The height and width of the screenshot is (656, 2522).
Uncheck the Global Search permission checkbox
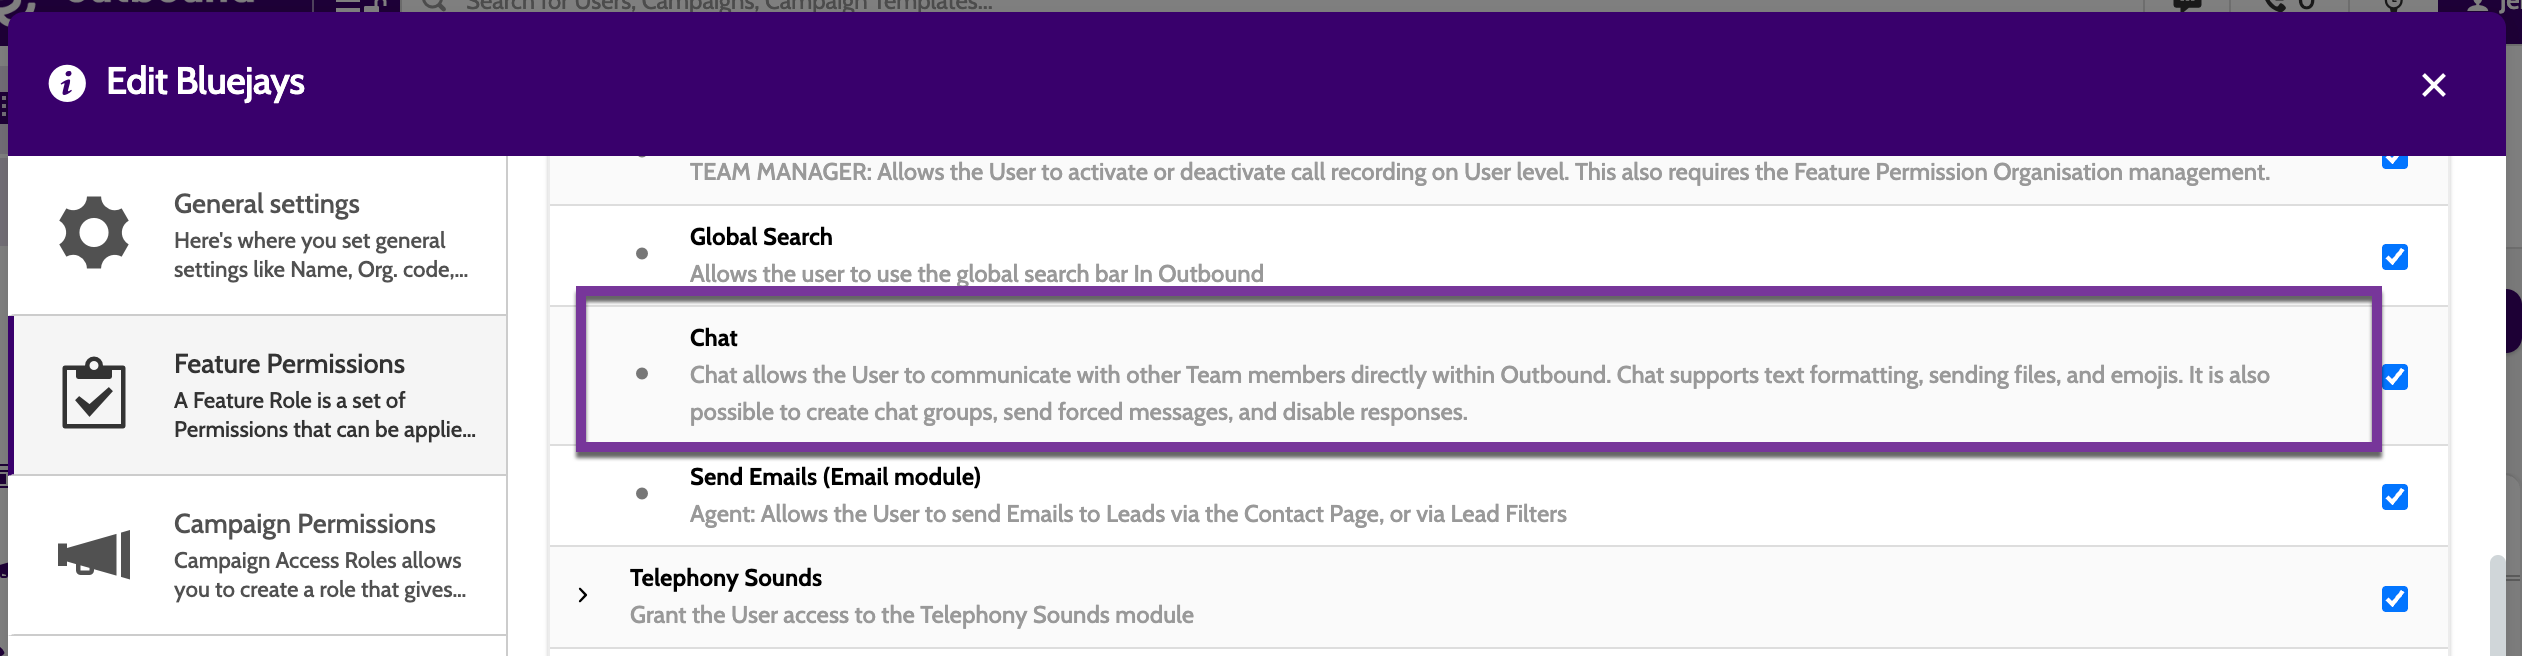[x=2394, y=257]
